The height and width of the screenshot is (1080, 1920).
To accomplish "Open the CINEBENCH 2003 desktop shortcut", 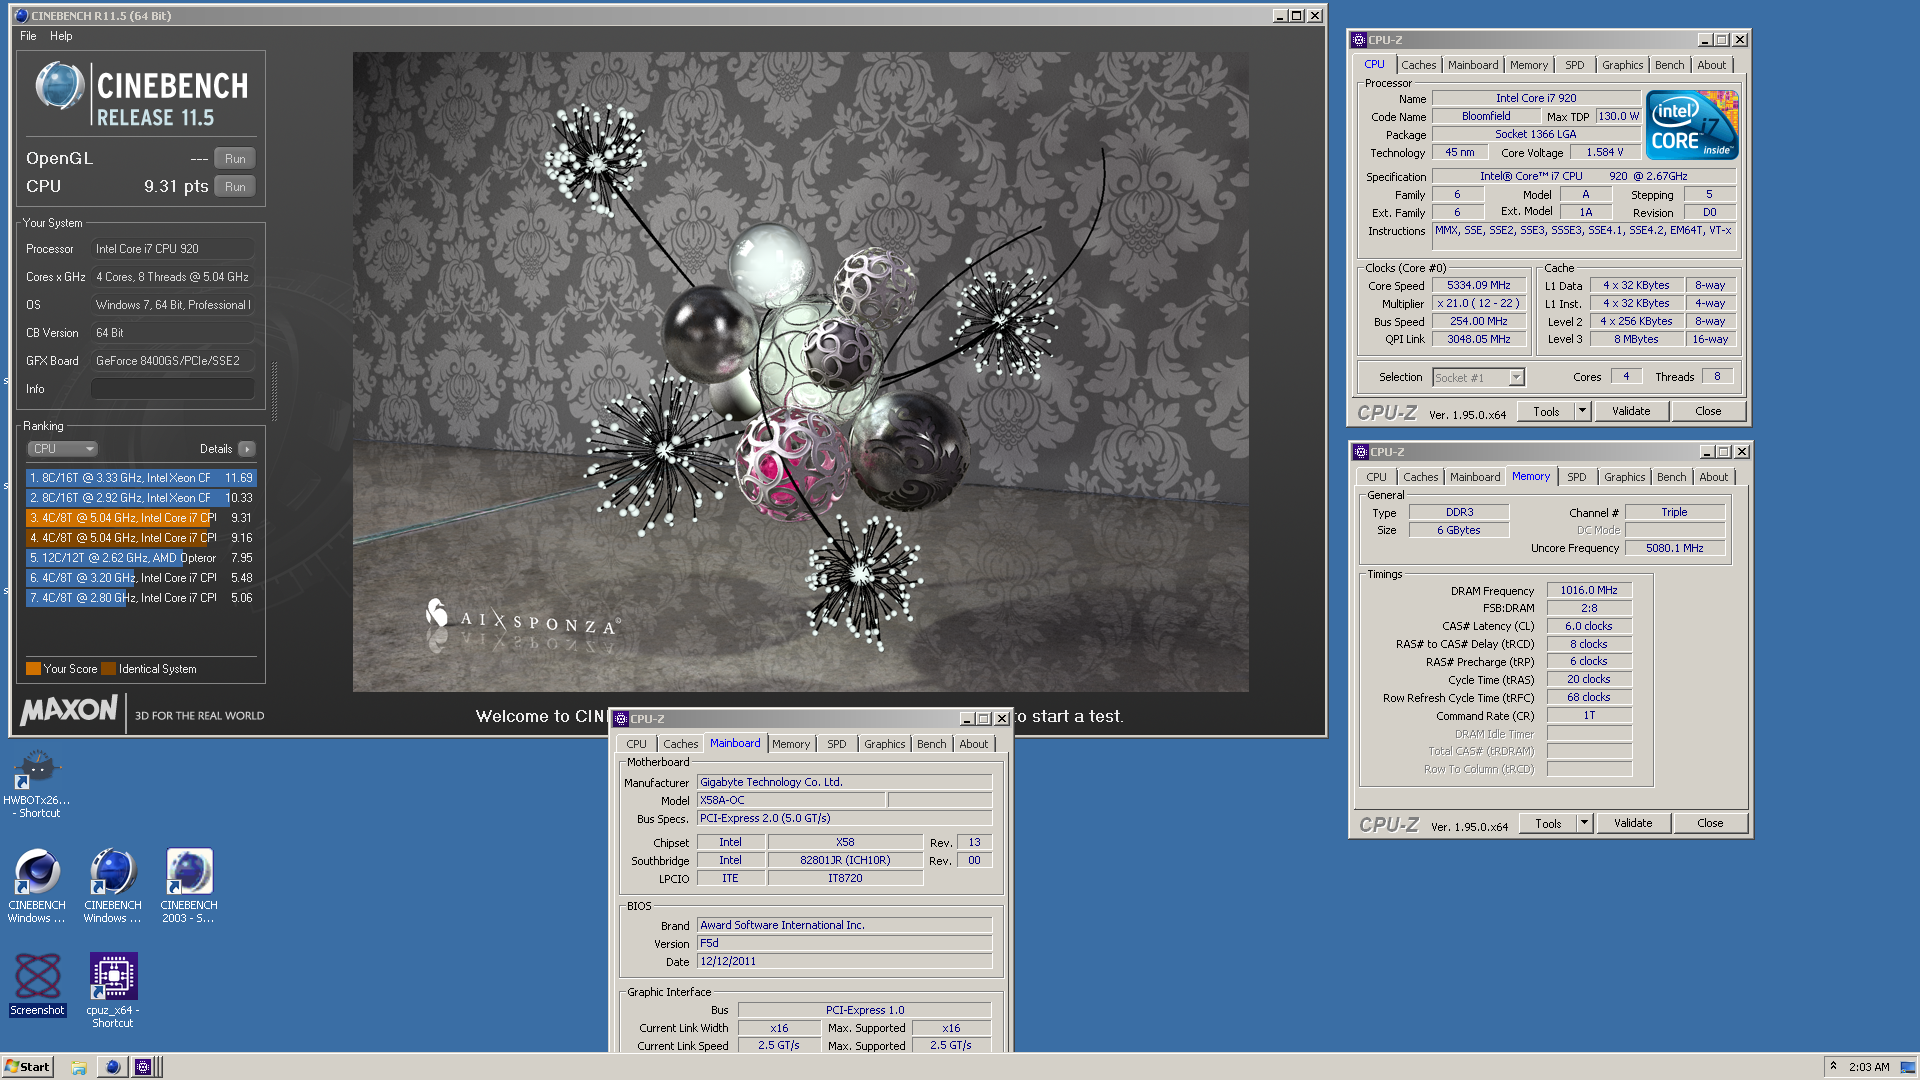I will 189,886.
